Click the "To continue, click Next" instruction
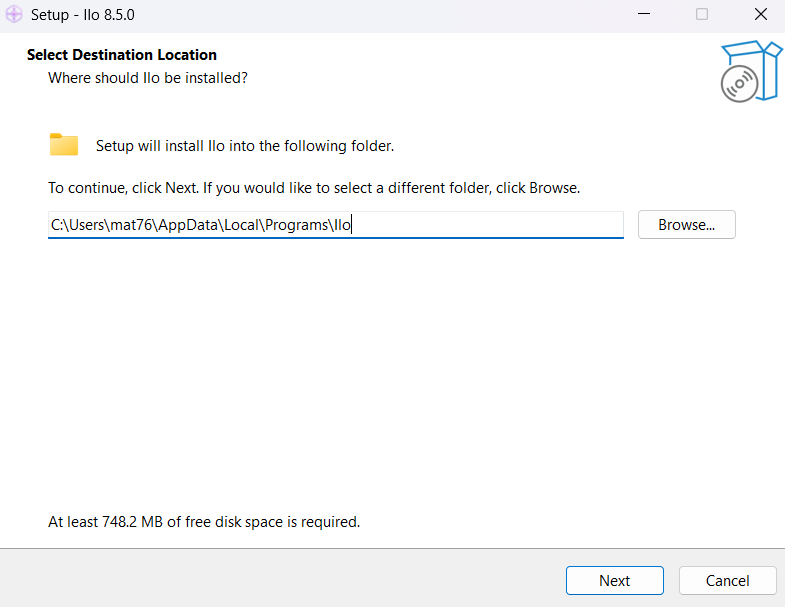 pyautogui.click(x=314, y=188)
